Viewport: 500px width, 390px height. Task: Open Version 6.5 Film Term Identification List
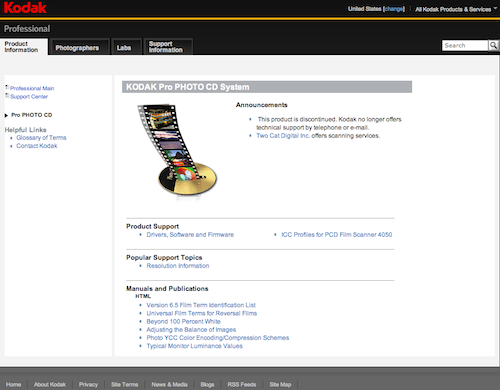(201, 305)
